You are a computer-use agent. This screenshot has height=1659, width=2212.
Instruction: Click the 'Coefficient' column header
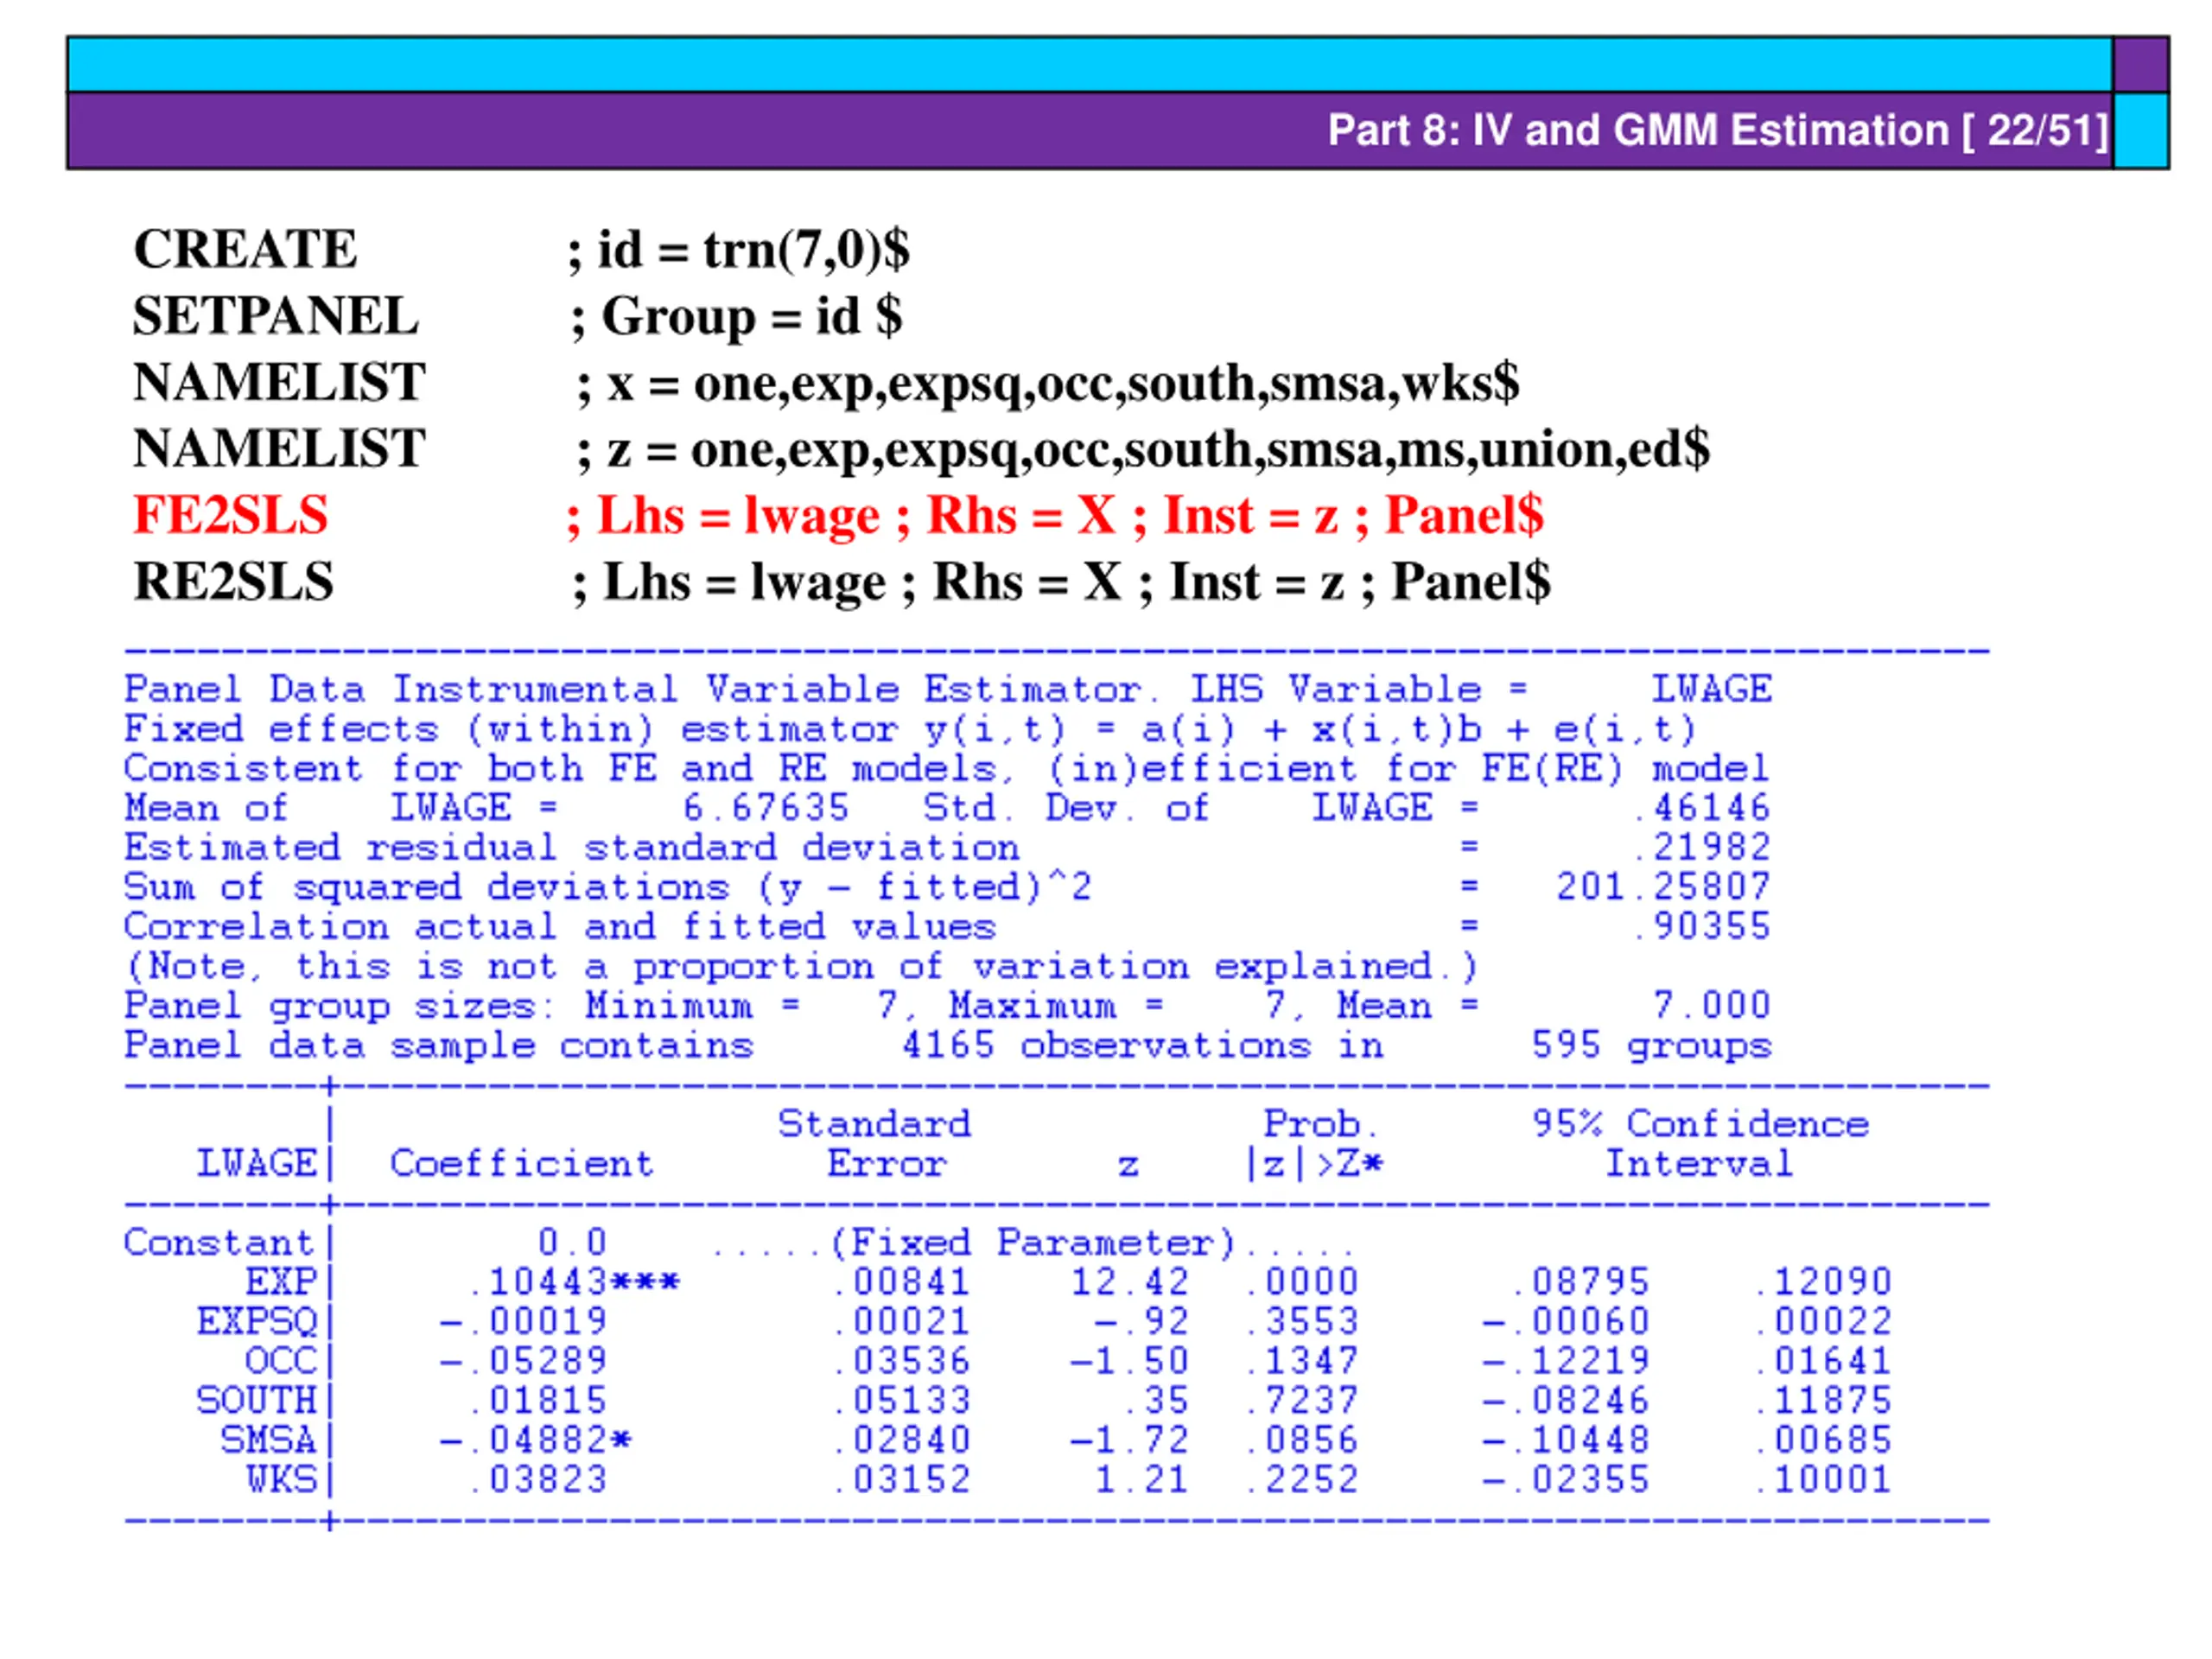pyautogui.click(x=521, y=1164)
